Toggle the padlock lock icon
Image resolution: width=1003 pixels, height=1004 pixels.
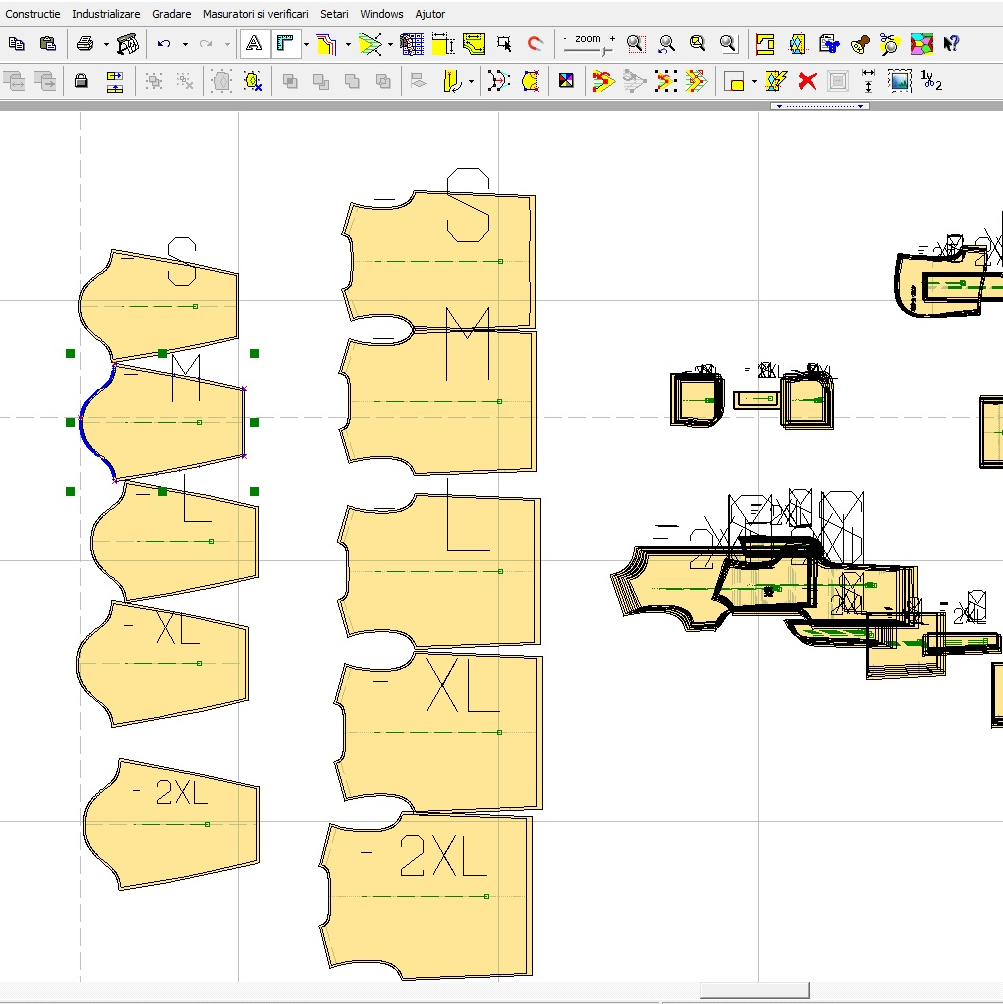click(x=82, y=81)
